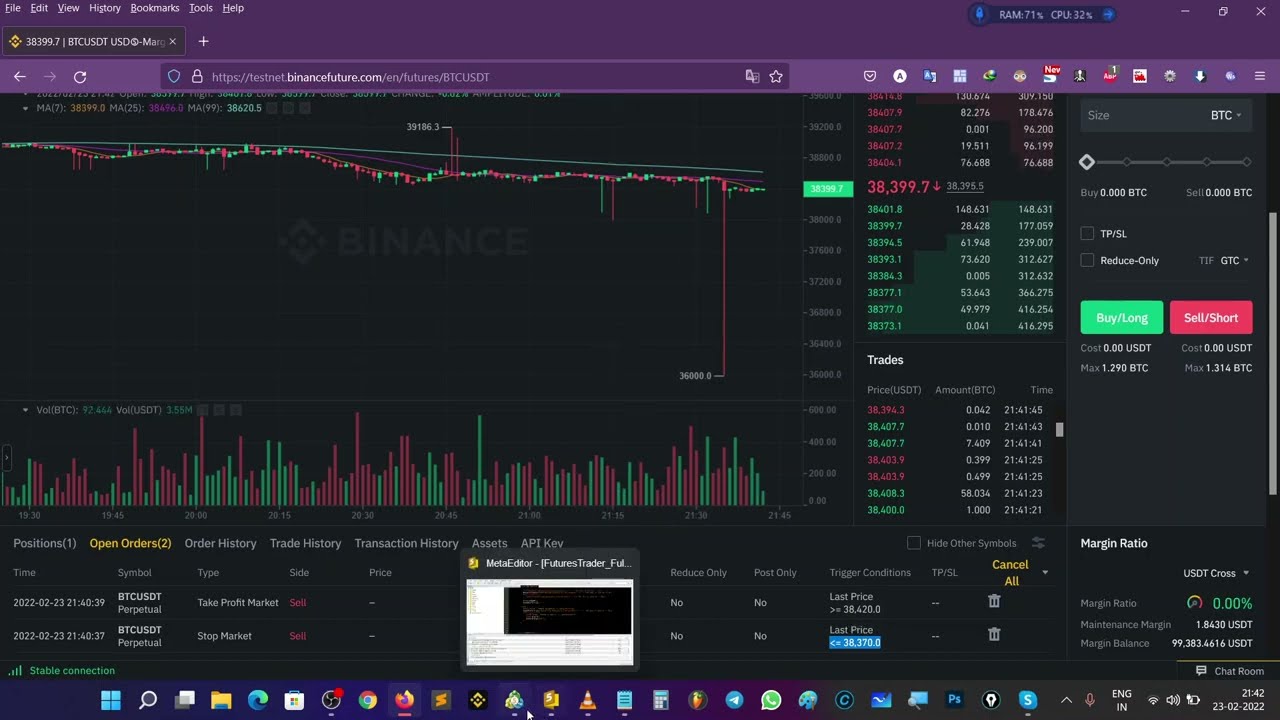Image resolution: width=1280 pixels, height=720 pixels.
Task: Click the browser Back arrow
Action: (19, 76)
